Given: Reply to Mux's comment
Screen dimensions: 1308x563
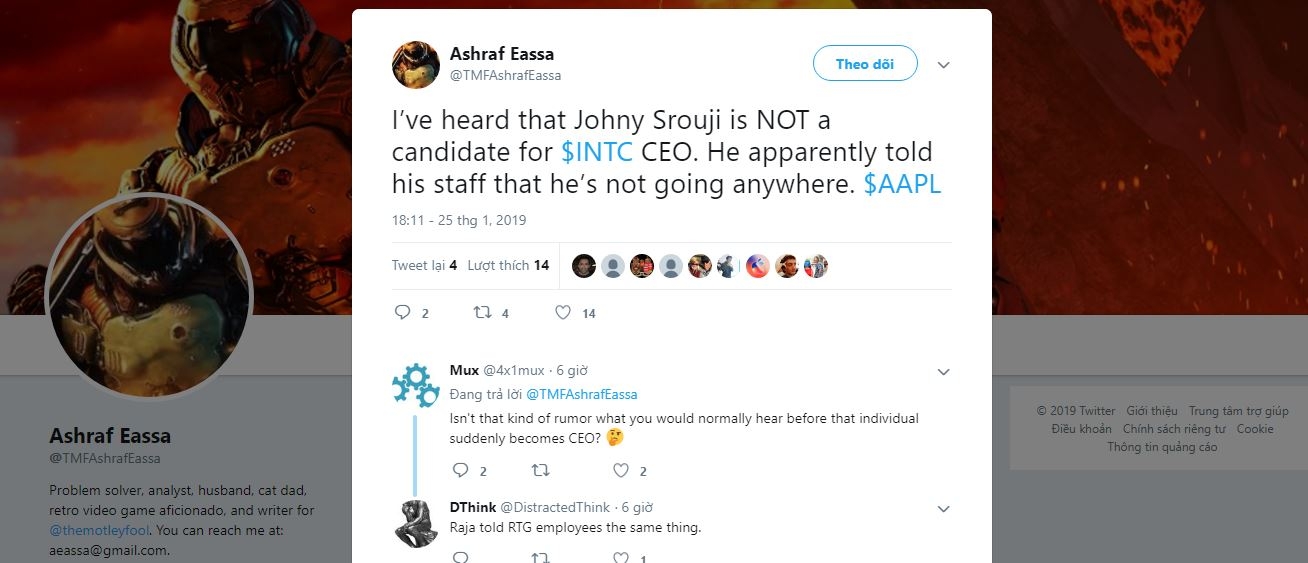Looking at the screenshot, I should pyautogui.click(x=461, y=470).
